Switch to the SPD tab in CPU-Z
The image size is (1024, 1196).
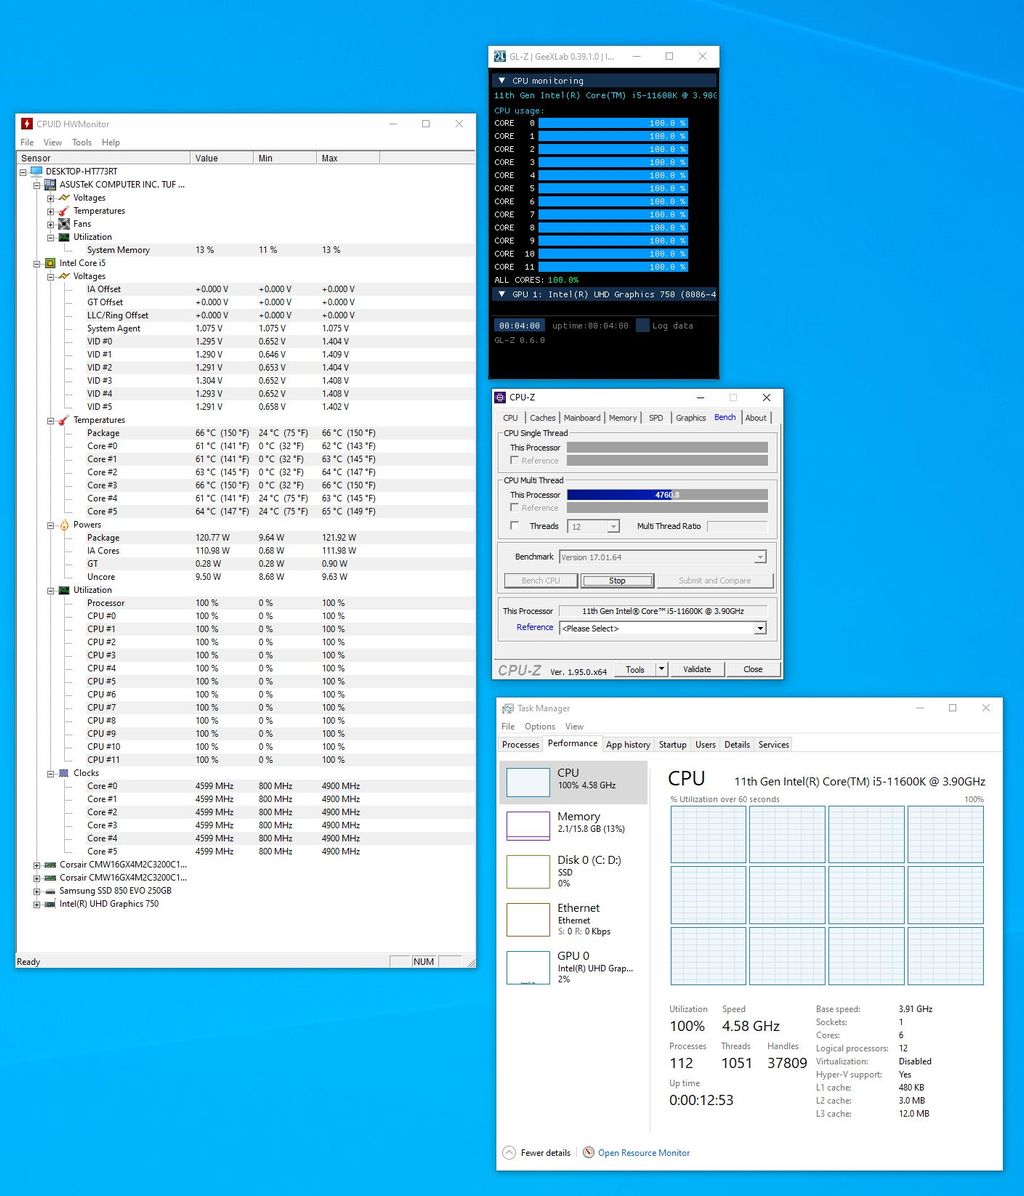pyautogui.click(x=656, y=418)
